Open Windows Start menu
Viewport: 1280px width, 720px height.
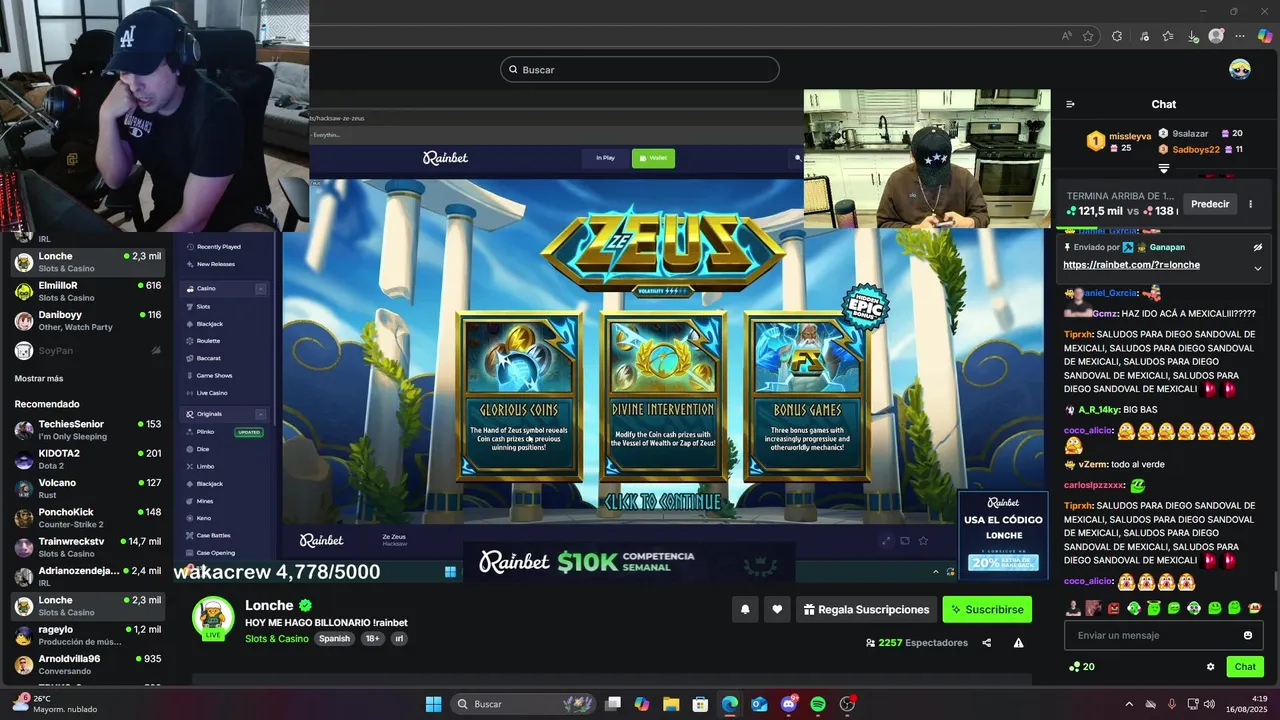[433, 704]
